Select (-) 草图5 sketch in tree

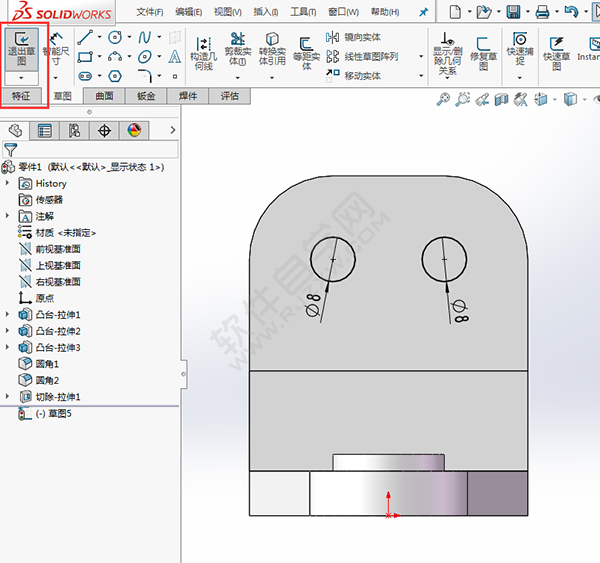point(45,413)
